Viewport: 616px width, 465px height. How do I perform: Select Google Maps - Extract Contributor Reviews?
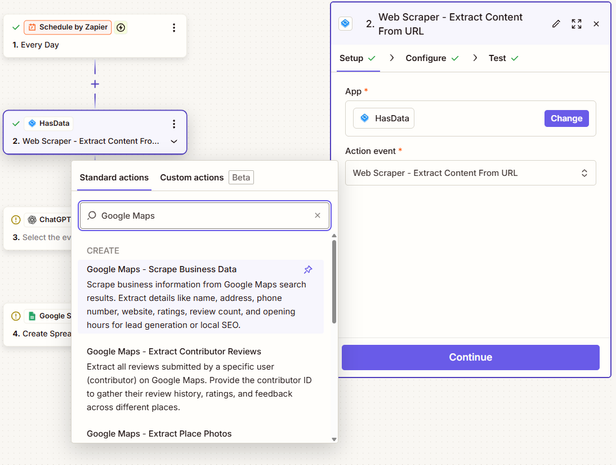point(200,379)
